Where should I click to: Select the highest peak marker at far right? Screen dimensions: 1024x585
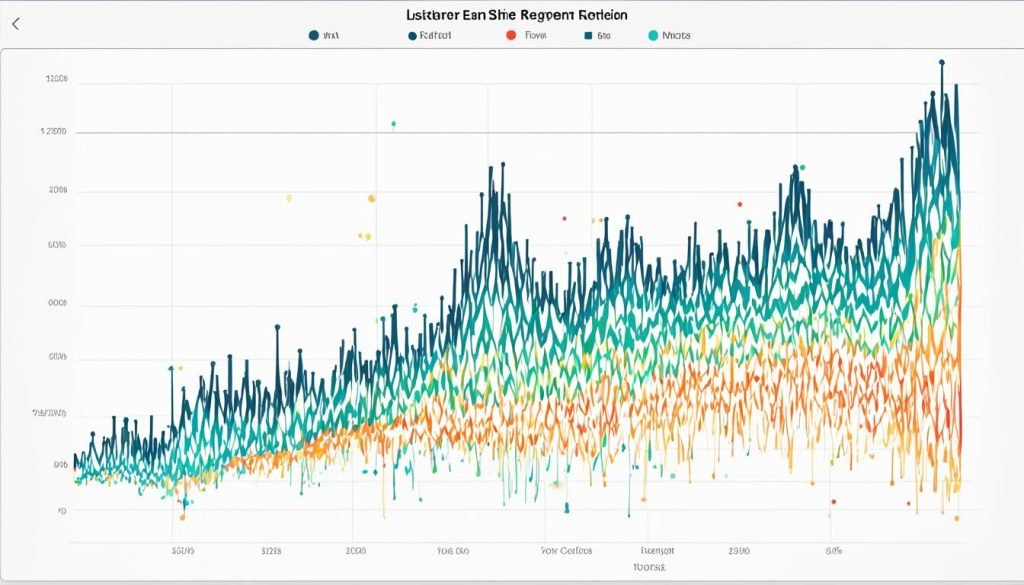(942, 63)
